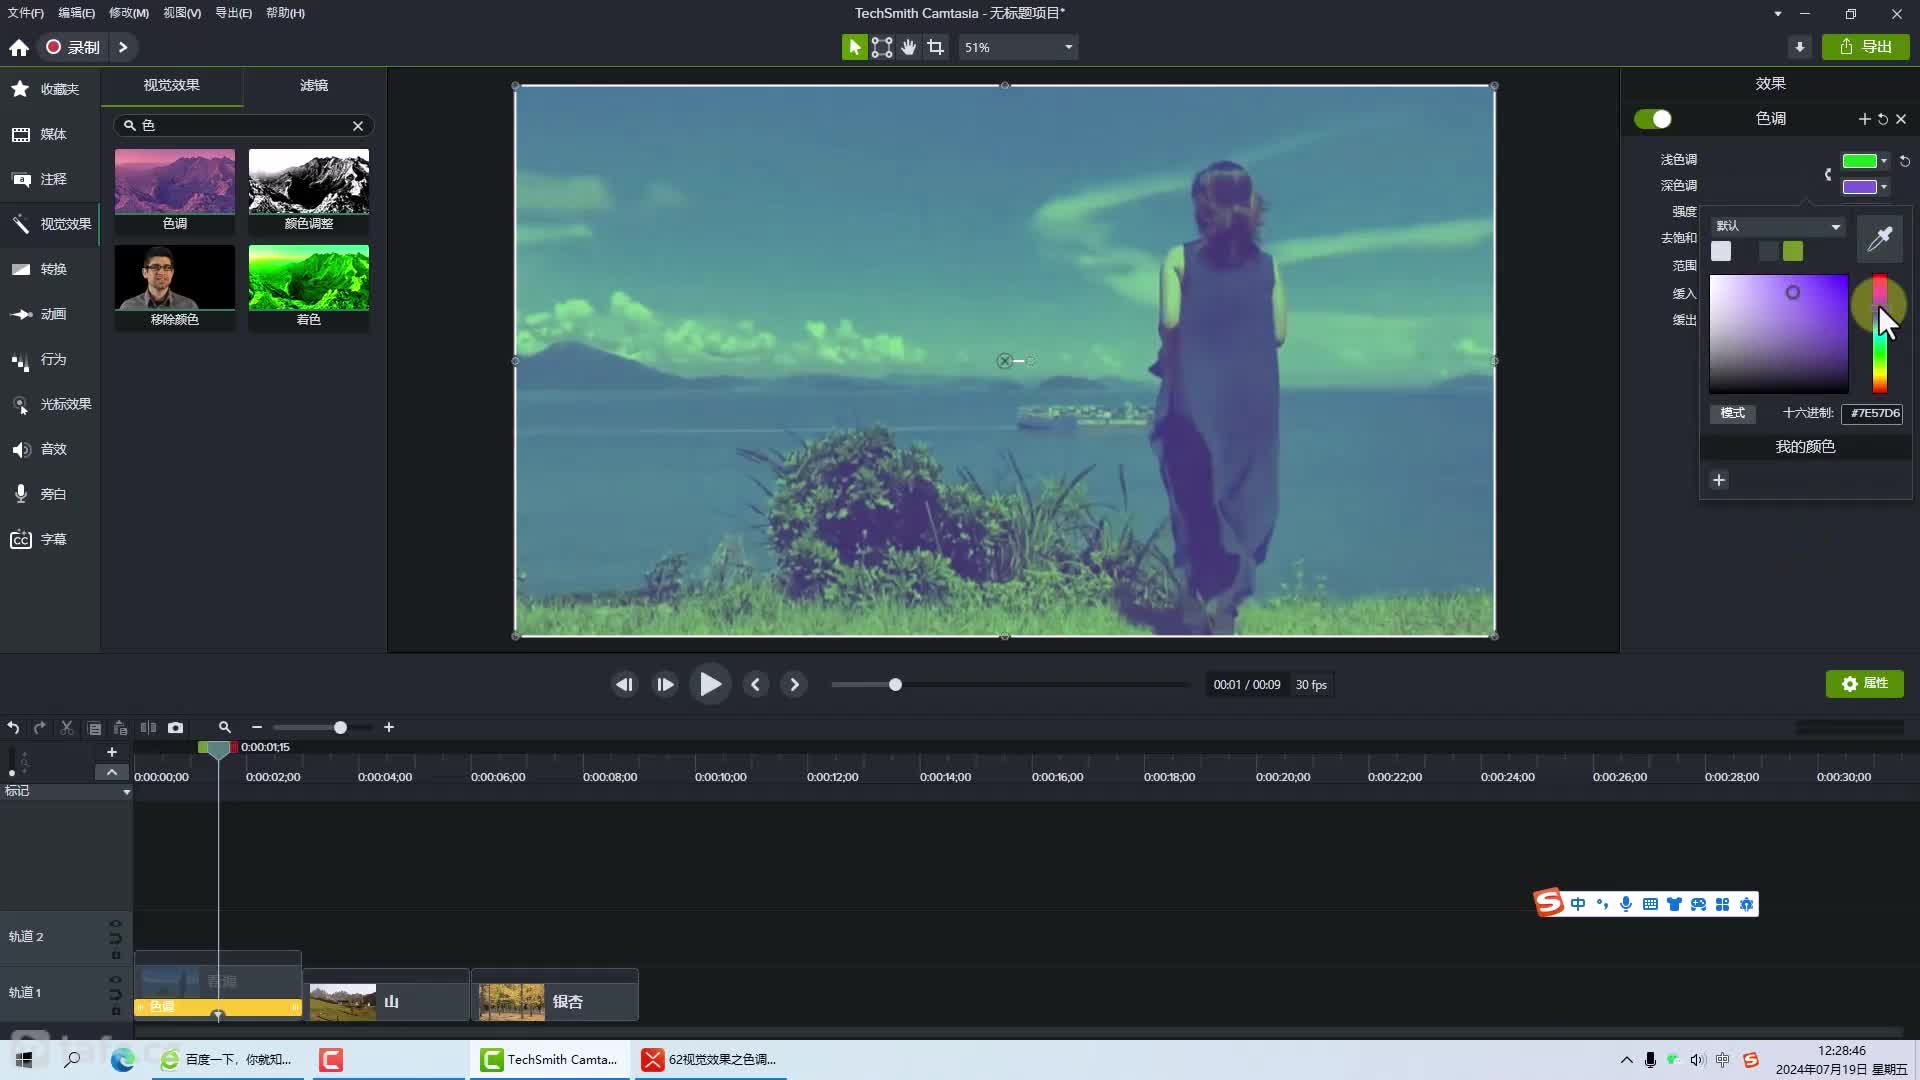Open the 帮助(H) menu
This screenshot has height=1080, width=1920.
coord(285,13)
